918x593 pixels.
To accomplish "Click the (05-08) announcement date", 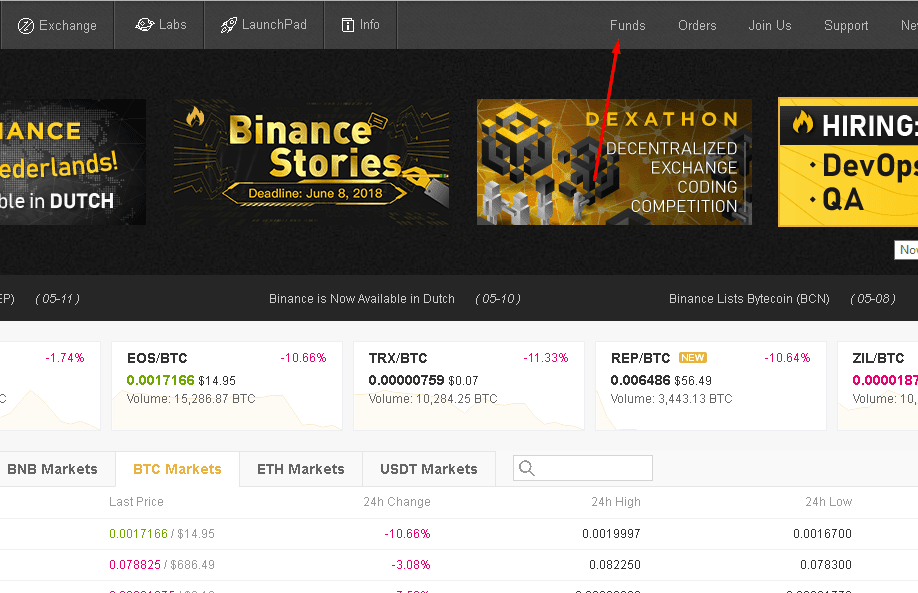I will 873,299.
